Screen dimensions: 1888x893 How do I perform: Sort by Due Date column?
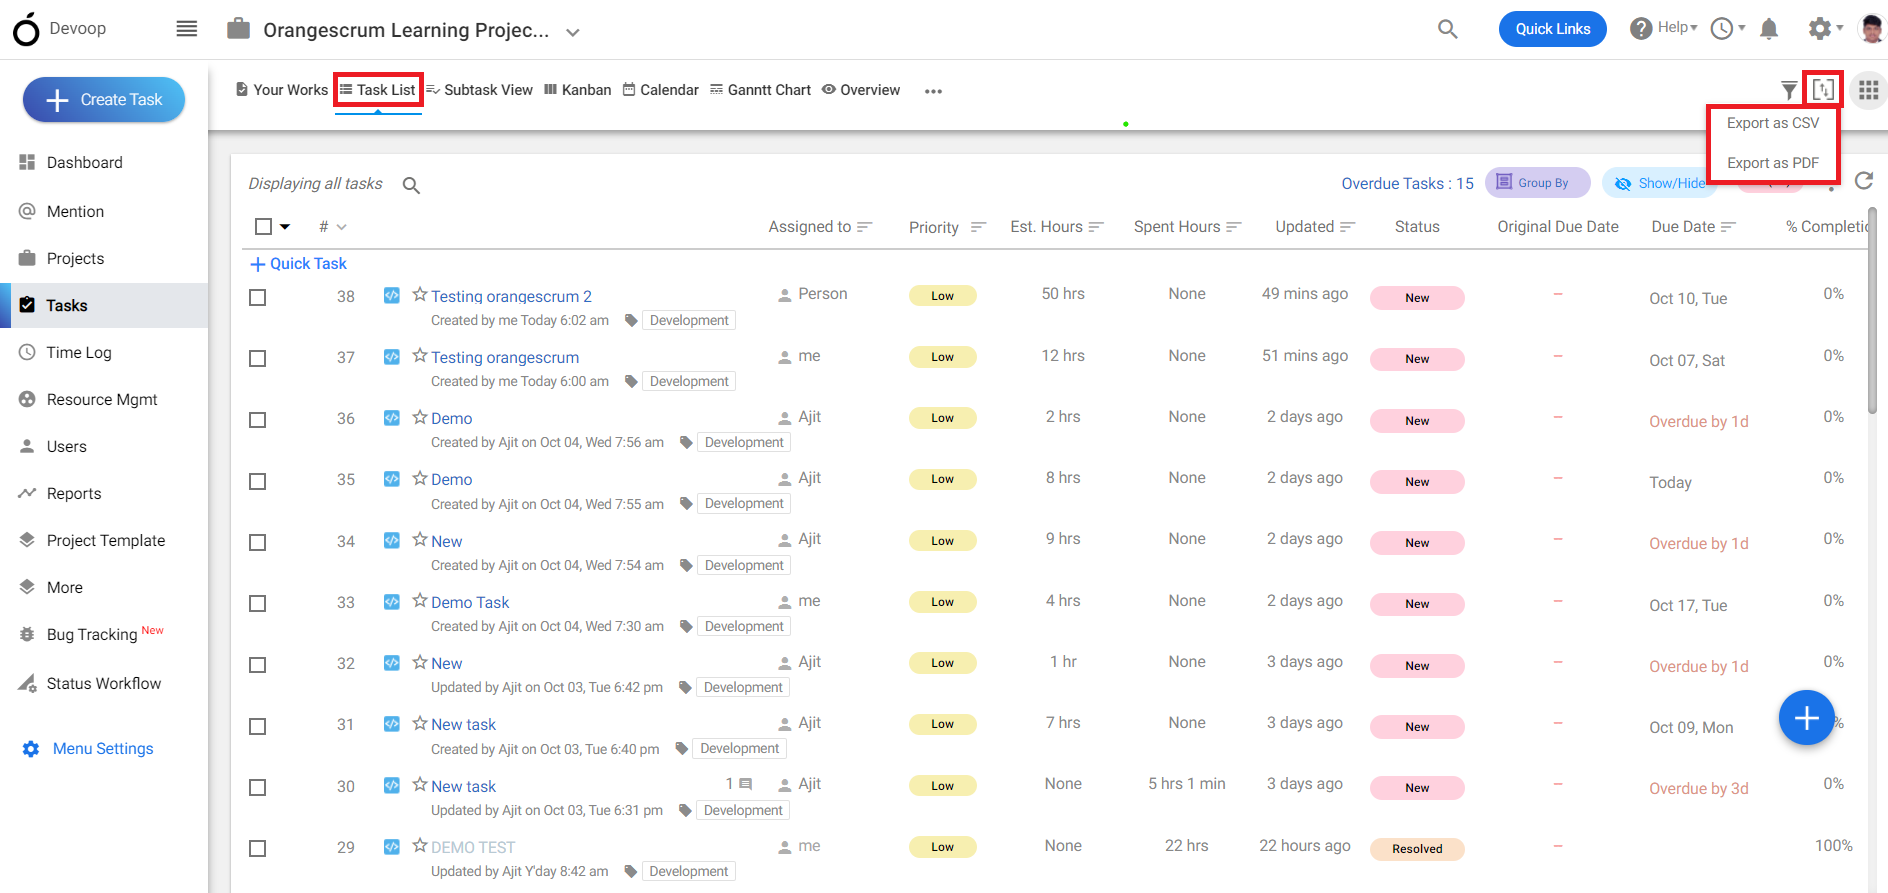(x=1693, y=227)
